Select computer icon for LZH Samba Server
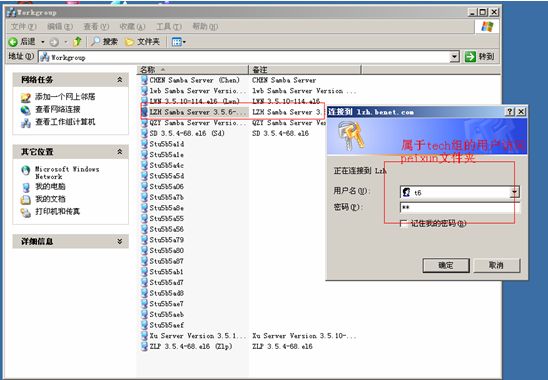Screen dimensions: 548x380 144,112
